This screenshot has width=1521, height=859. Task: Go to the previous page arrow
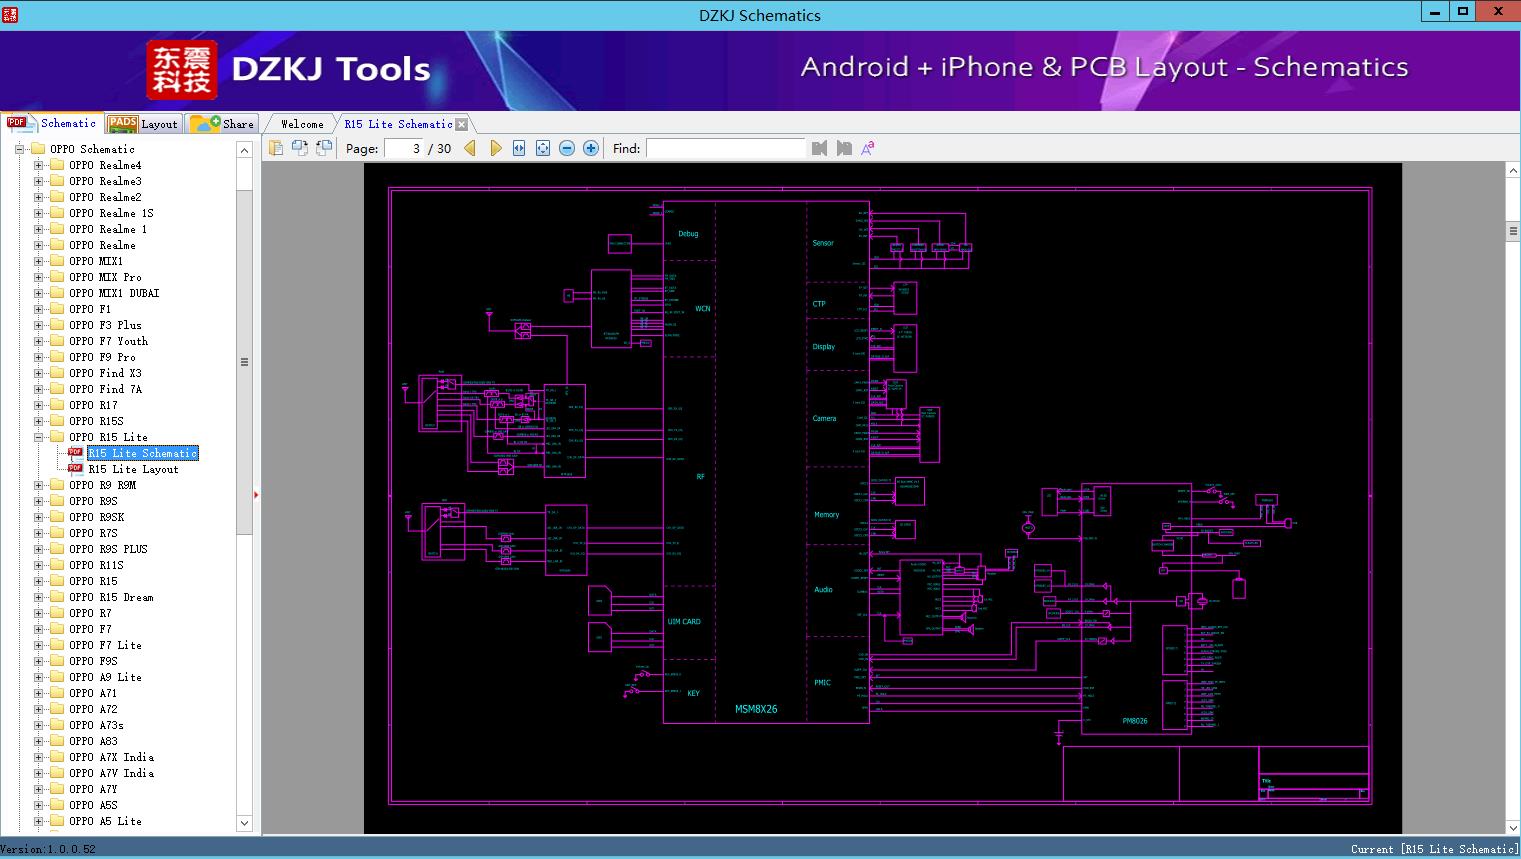tap(470, 148)
